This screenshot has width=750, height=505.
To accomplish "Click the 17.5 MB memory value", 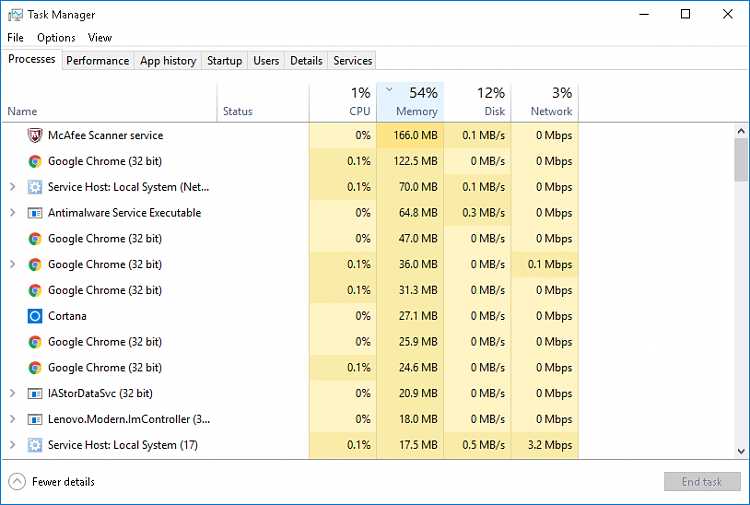I will [x=418, y=445].
